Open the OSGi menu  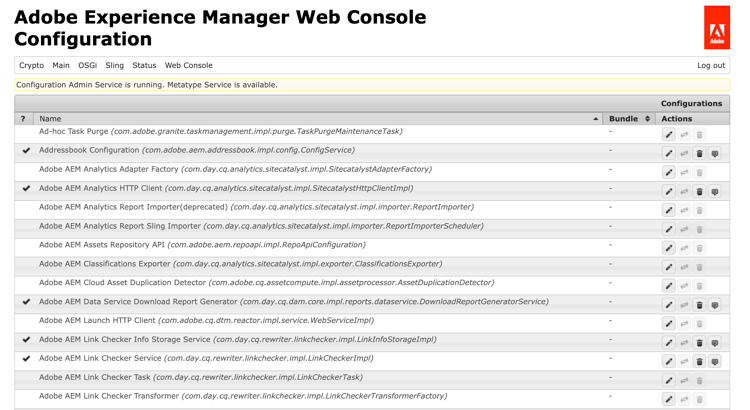coord(88,65)
